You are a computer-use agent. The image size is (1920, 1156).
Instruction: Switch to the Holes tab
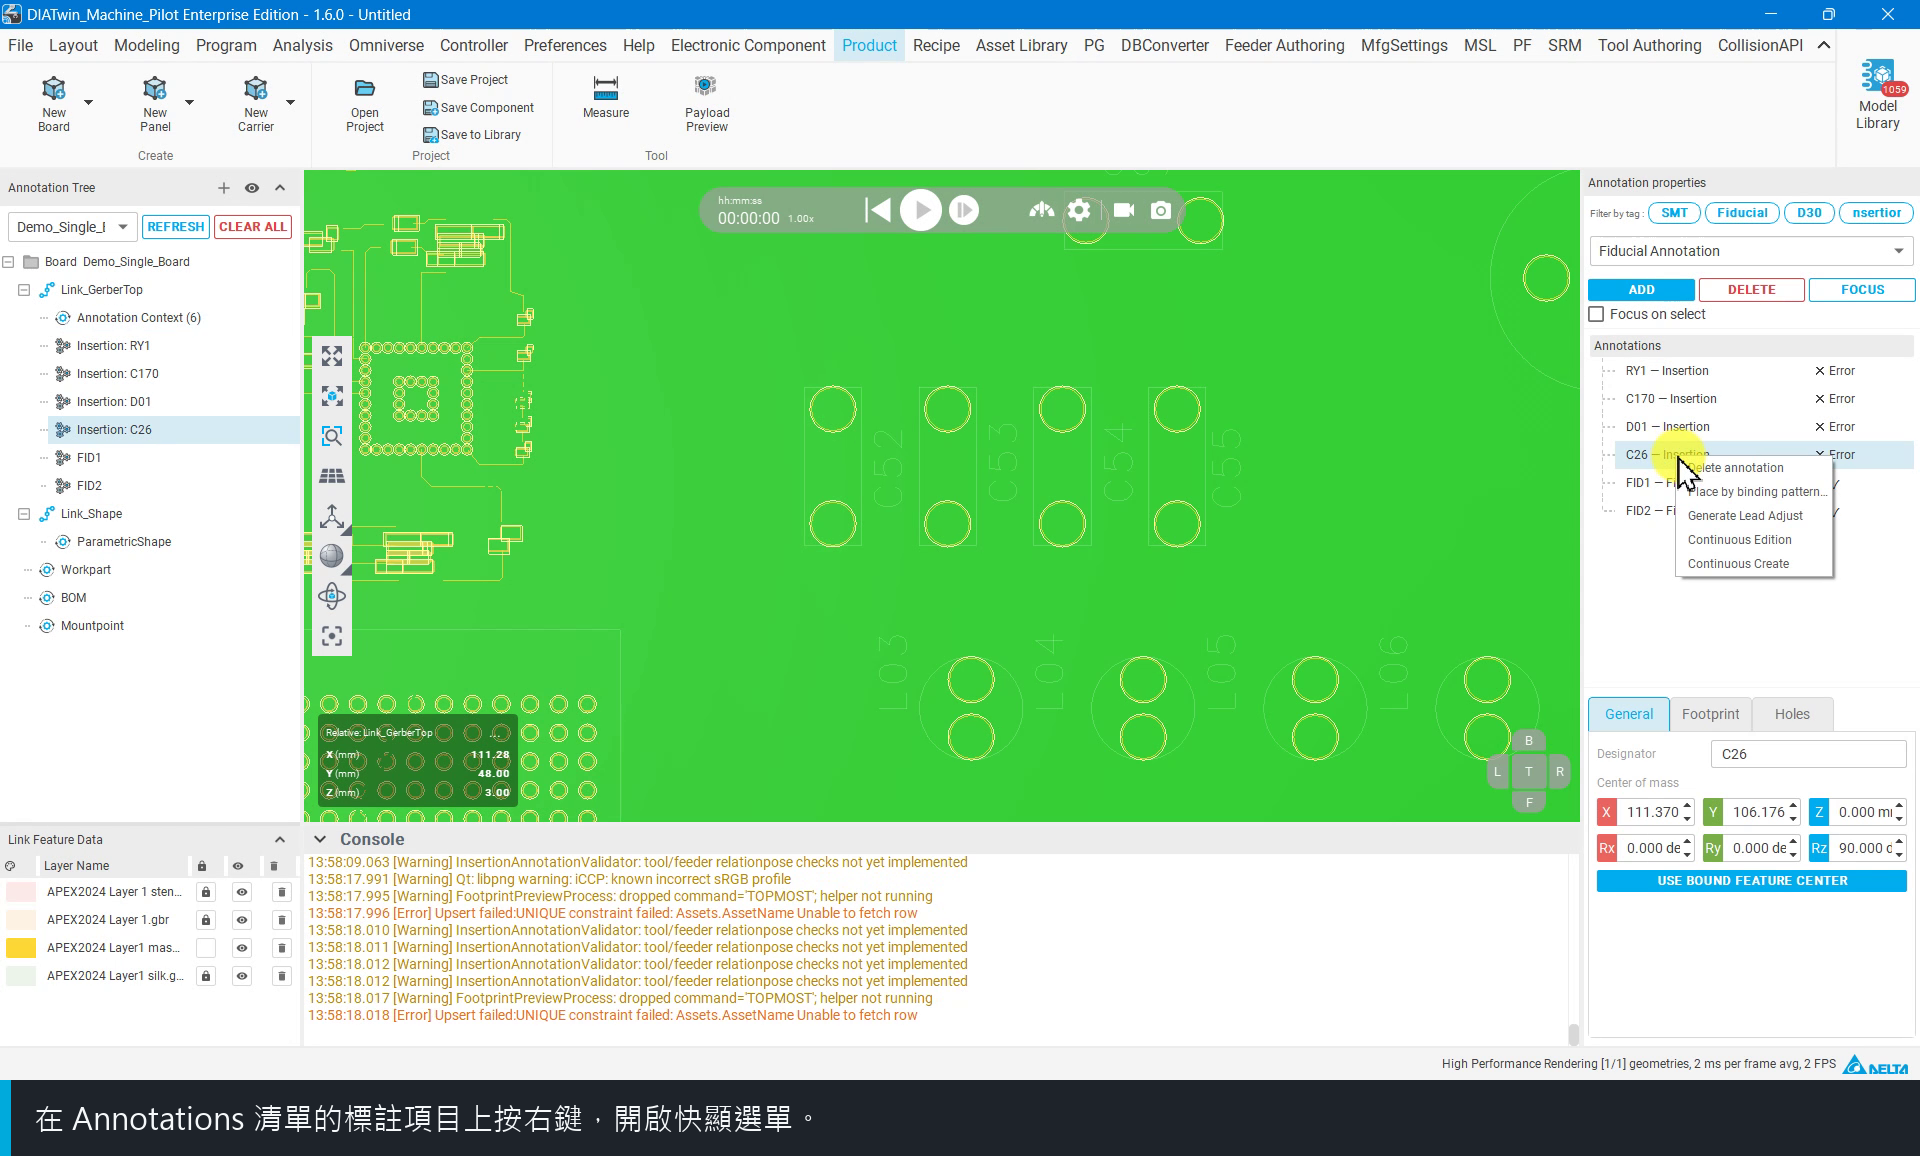1792,714
